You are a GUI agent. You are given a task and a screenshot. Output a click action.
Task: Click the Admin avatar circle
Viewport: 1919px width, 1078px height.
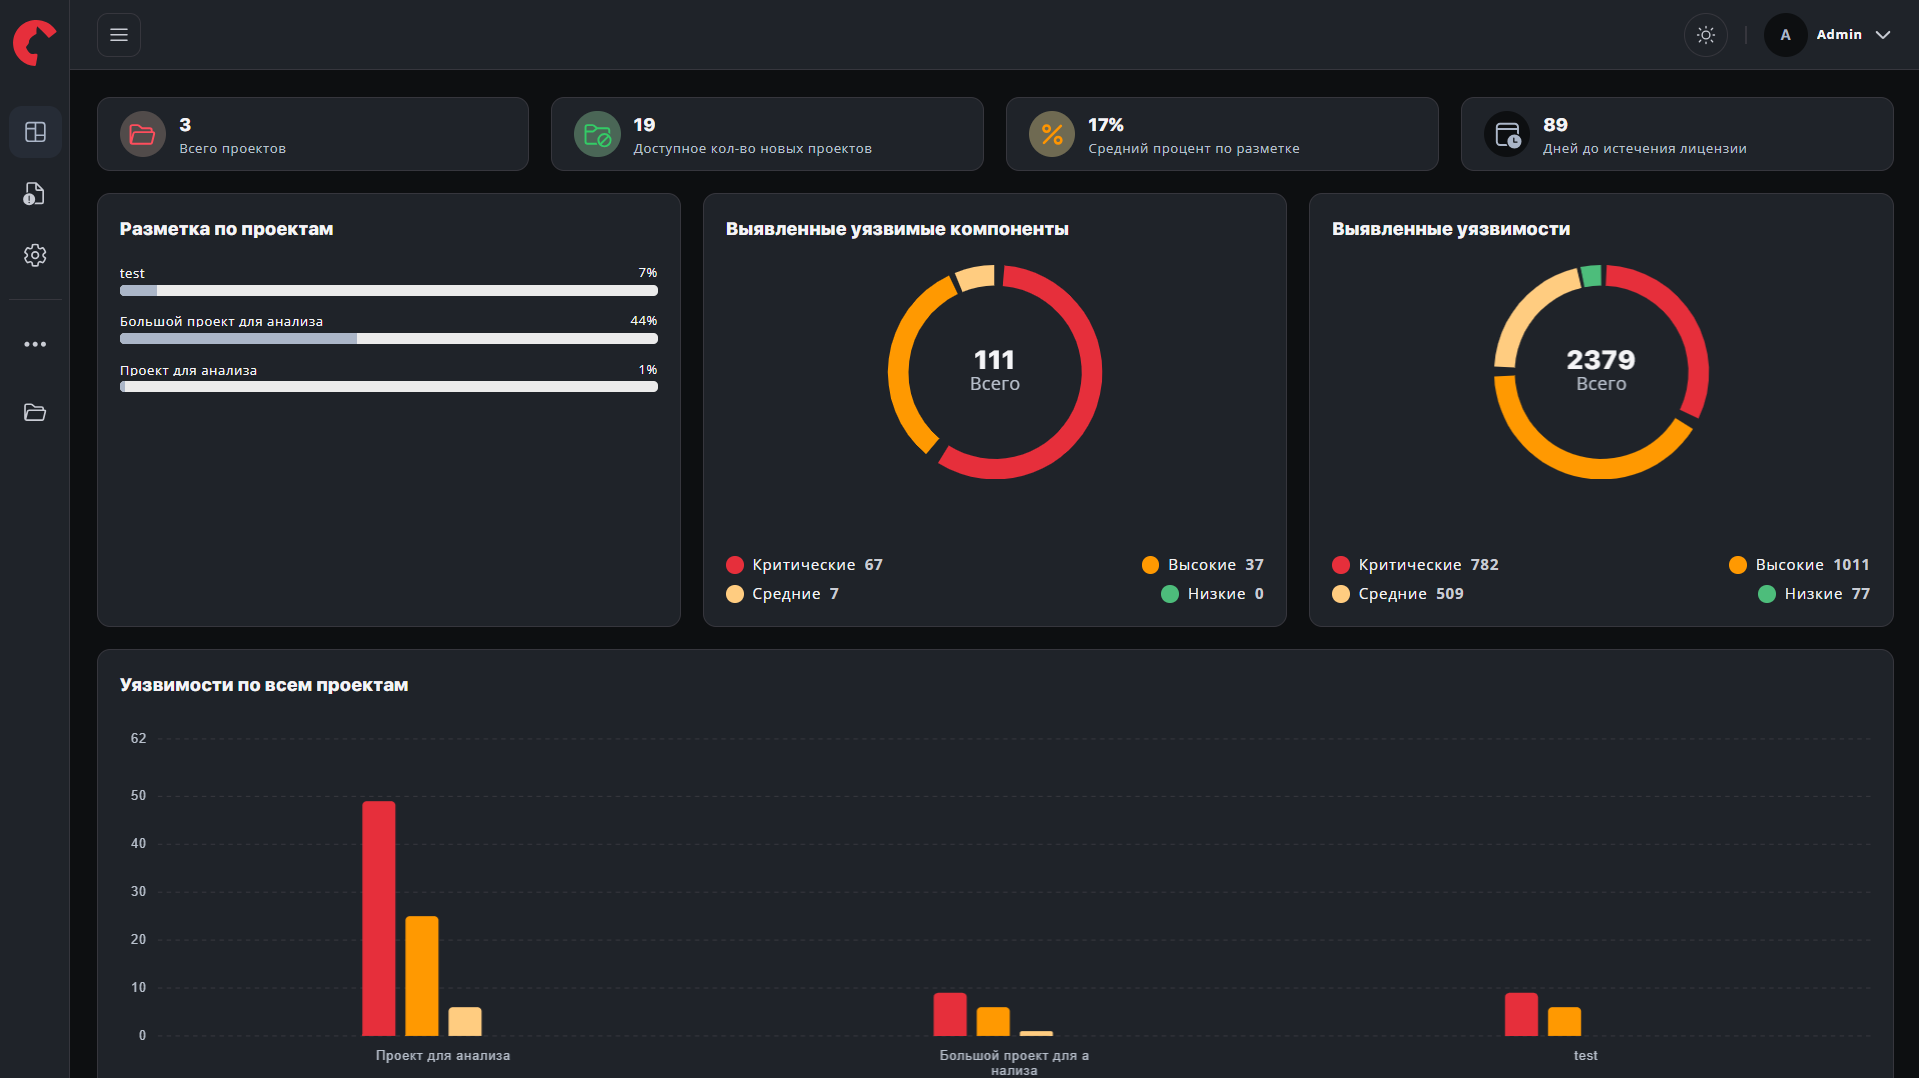click(1785, 35)
